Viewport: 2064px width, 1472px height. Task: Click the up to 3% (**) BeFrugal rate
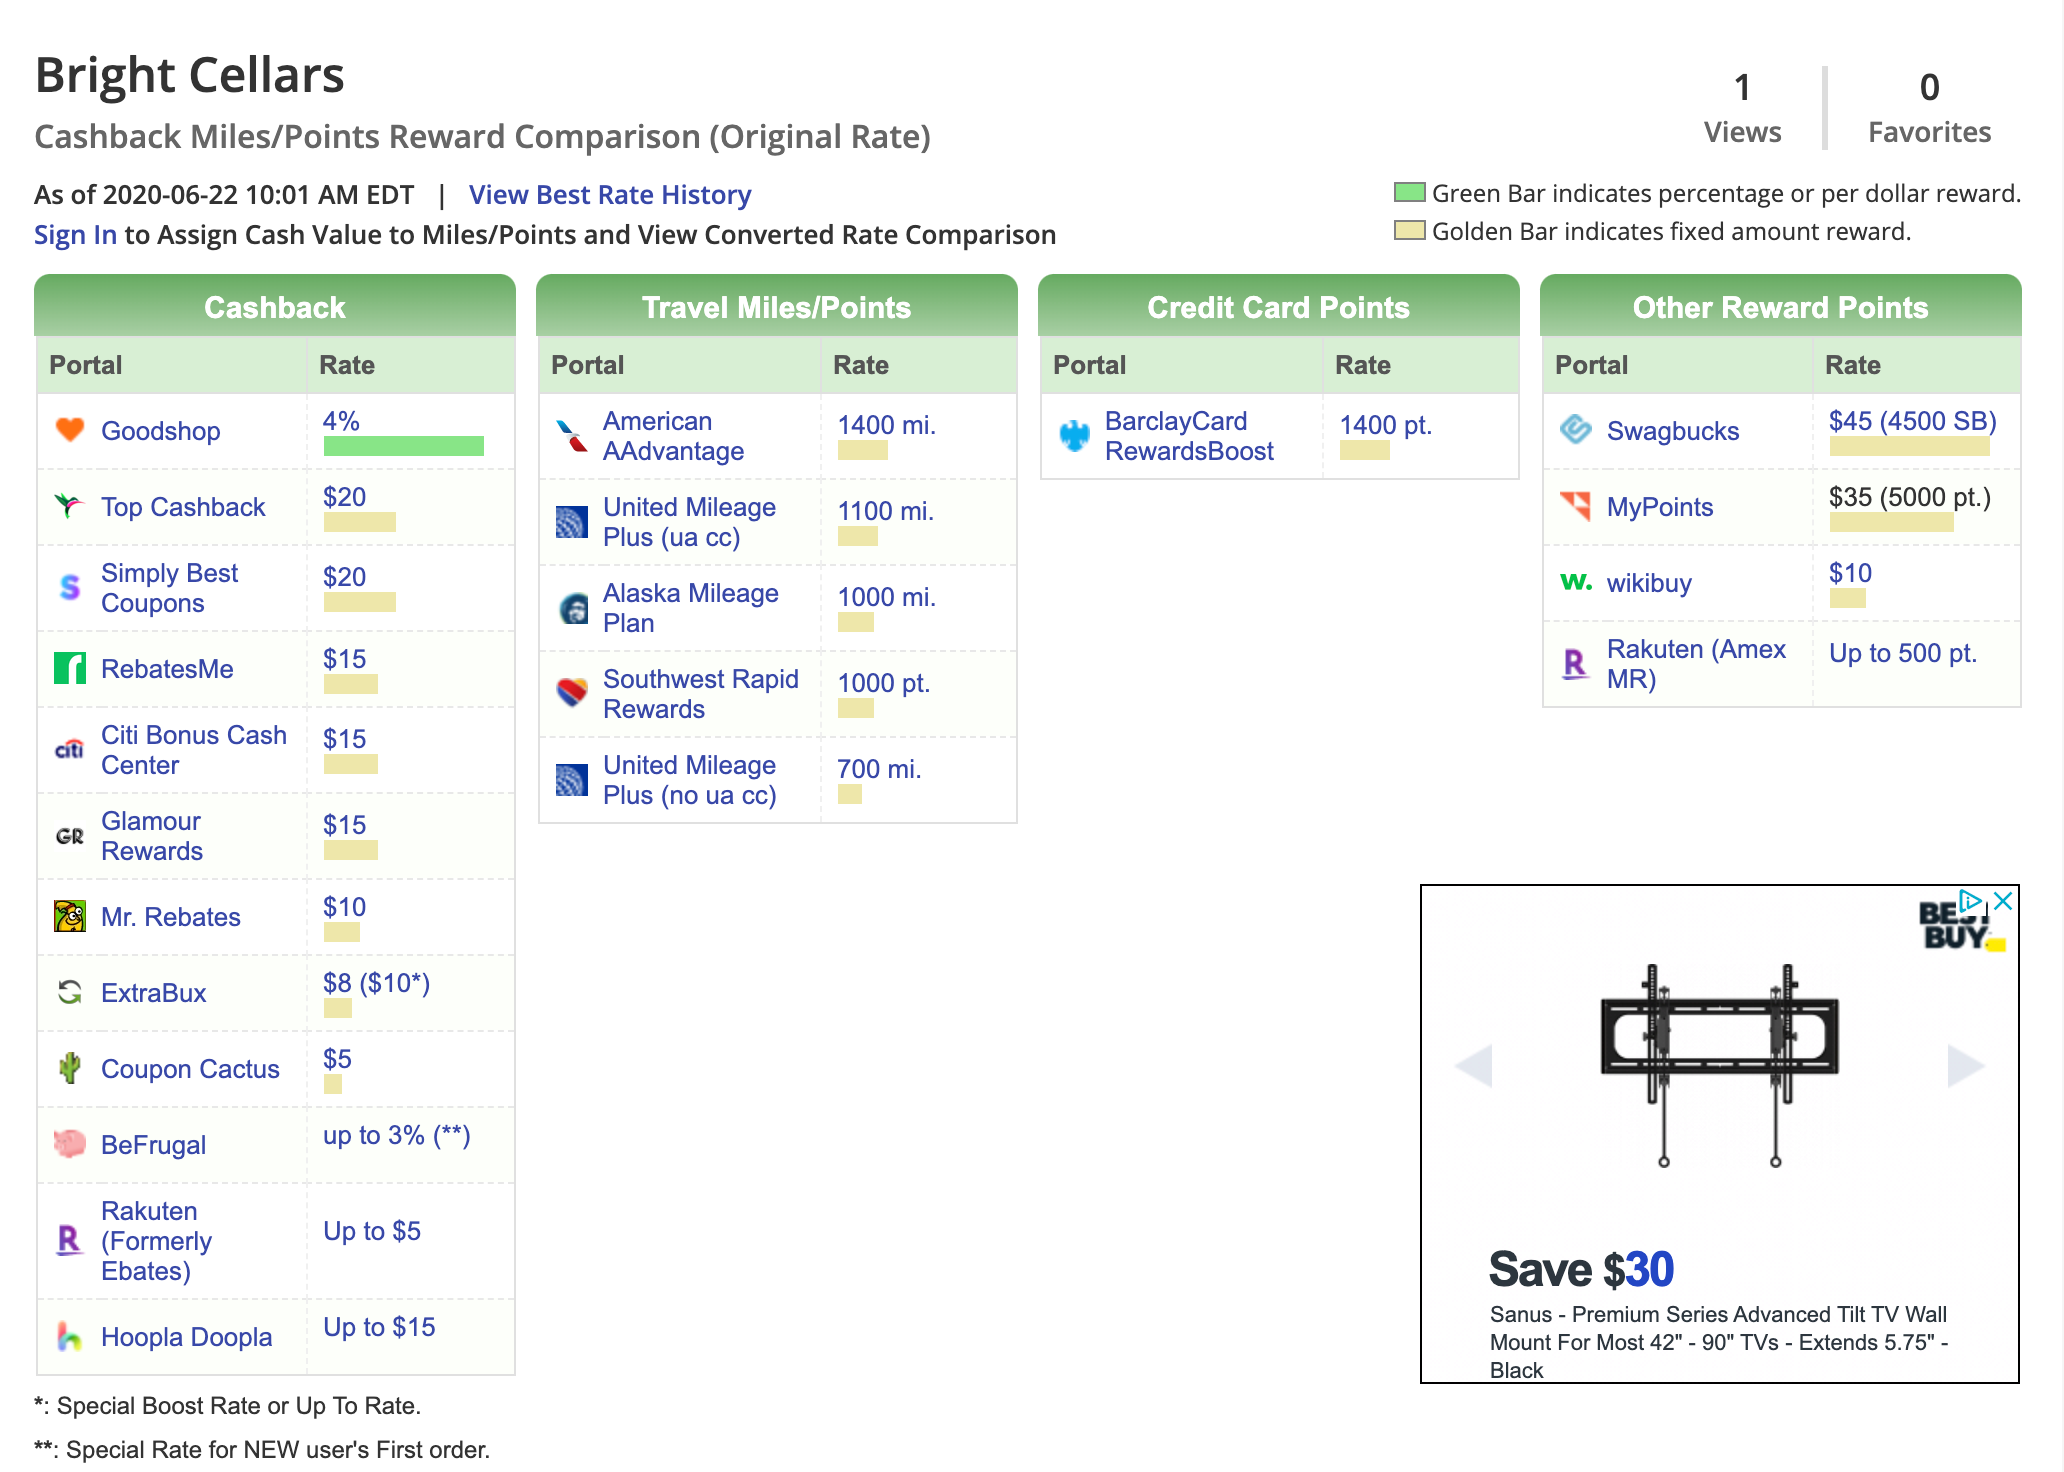click(396, 1135)
